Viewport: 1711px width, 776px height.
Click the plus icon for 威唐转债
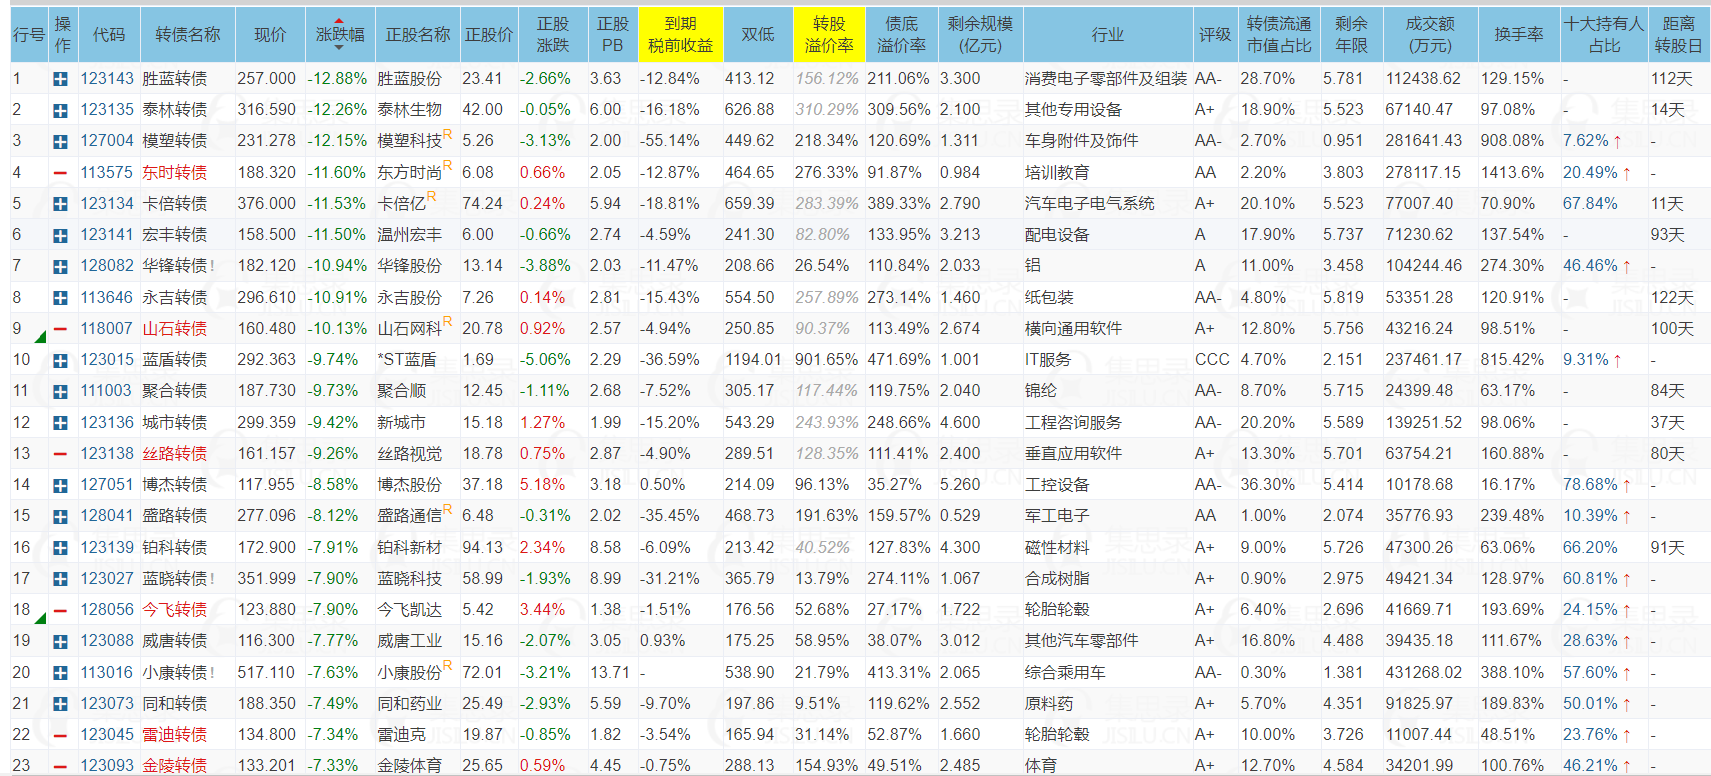[x=61, y=641]
